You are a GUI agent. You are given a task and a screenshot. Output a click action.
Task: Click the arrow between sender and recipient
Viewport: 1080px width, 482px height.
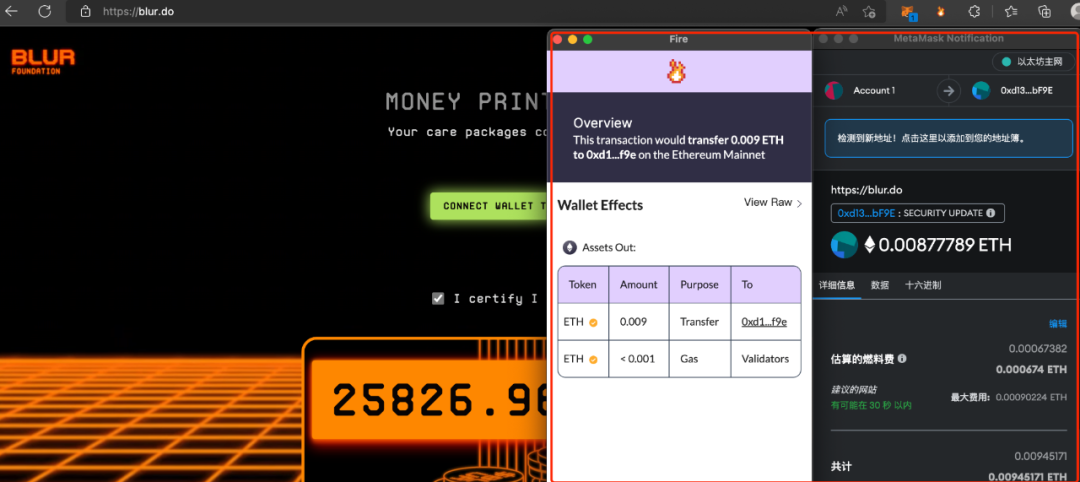948,90
